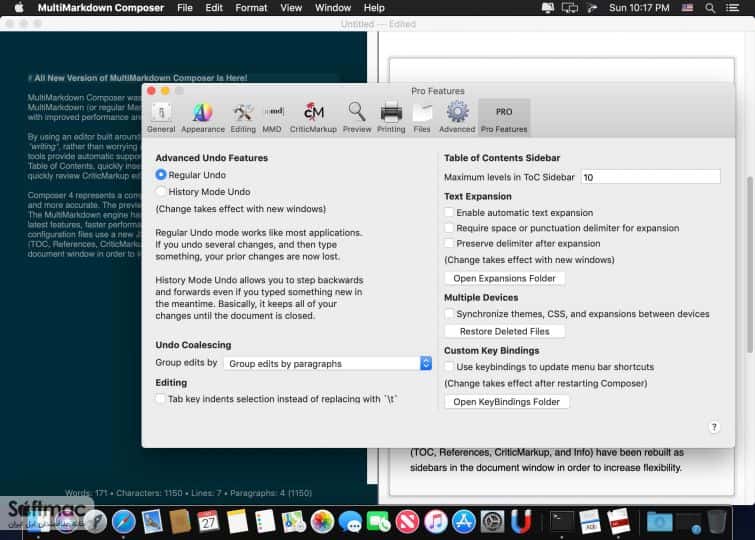Open the input source flag menu
The image size is (755, 540).
[688, 8]
